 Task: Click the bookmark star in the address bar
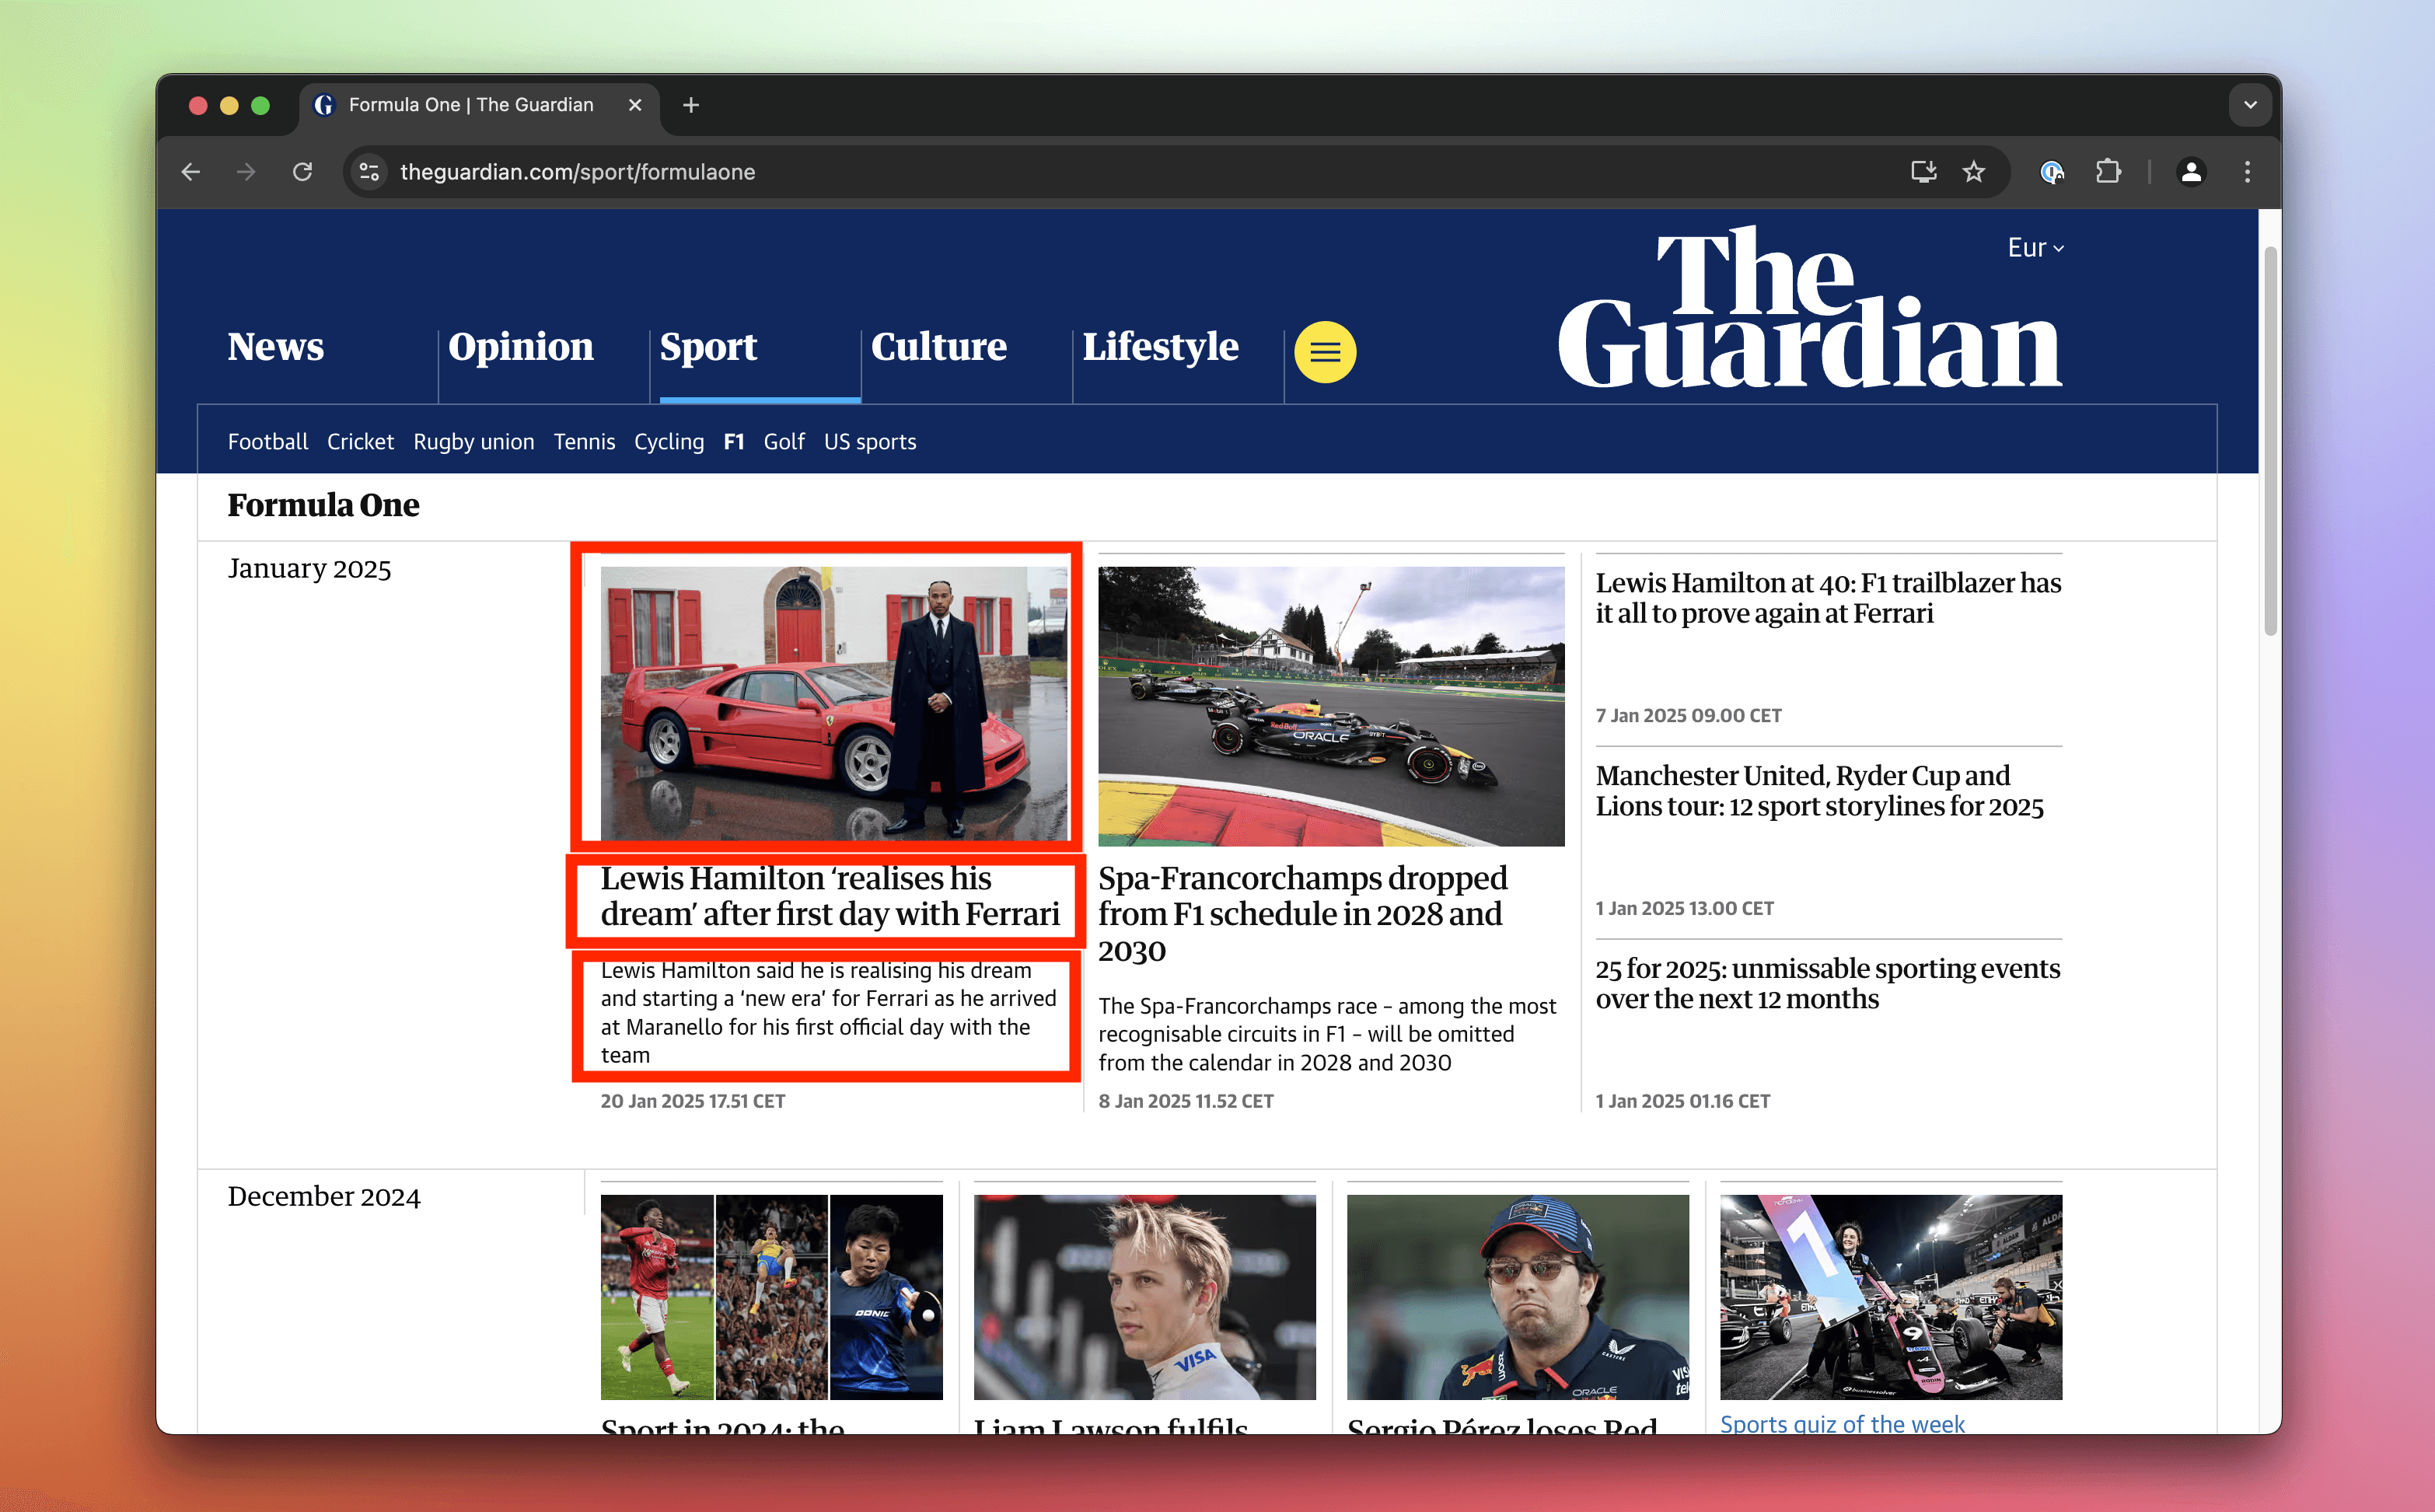(x=1972, y=171)
